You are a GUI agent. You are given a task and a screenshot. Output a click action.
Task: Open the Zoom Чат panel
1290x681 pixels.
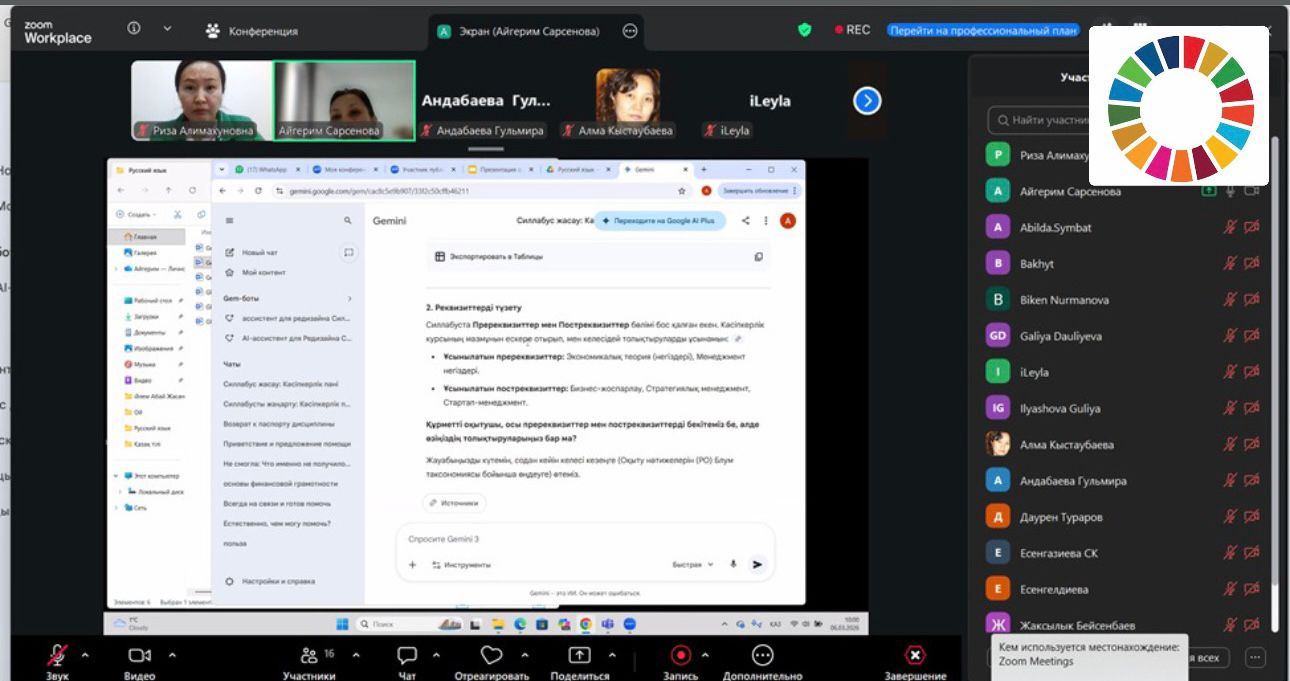coord(405,654)
